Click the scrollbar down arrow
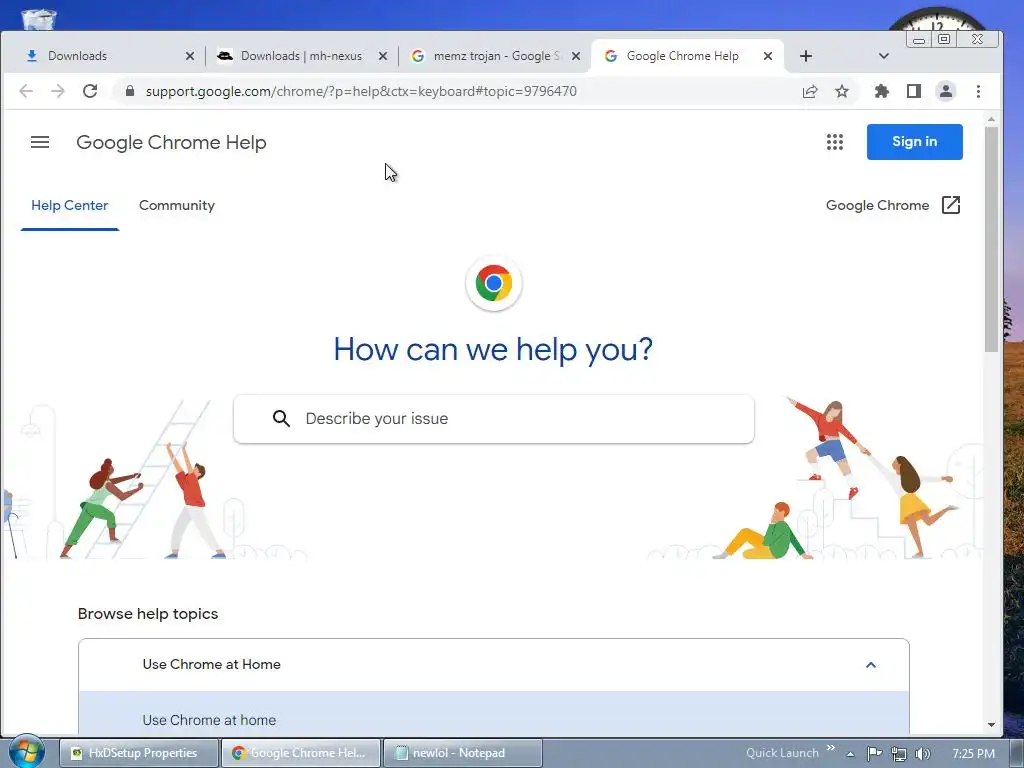Image resolution: width=1024 pixels, height=768 pixels. coord(991,724)
